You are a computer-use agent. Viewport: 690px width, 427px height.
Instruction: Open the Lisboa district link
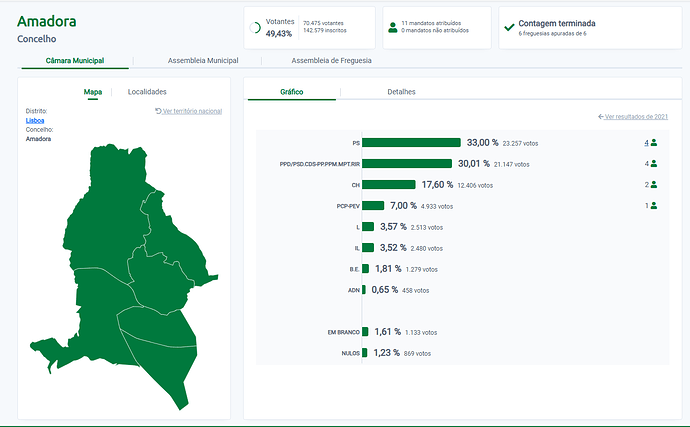tap(35, 120)
